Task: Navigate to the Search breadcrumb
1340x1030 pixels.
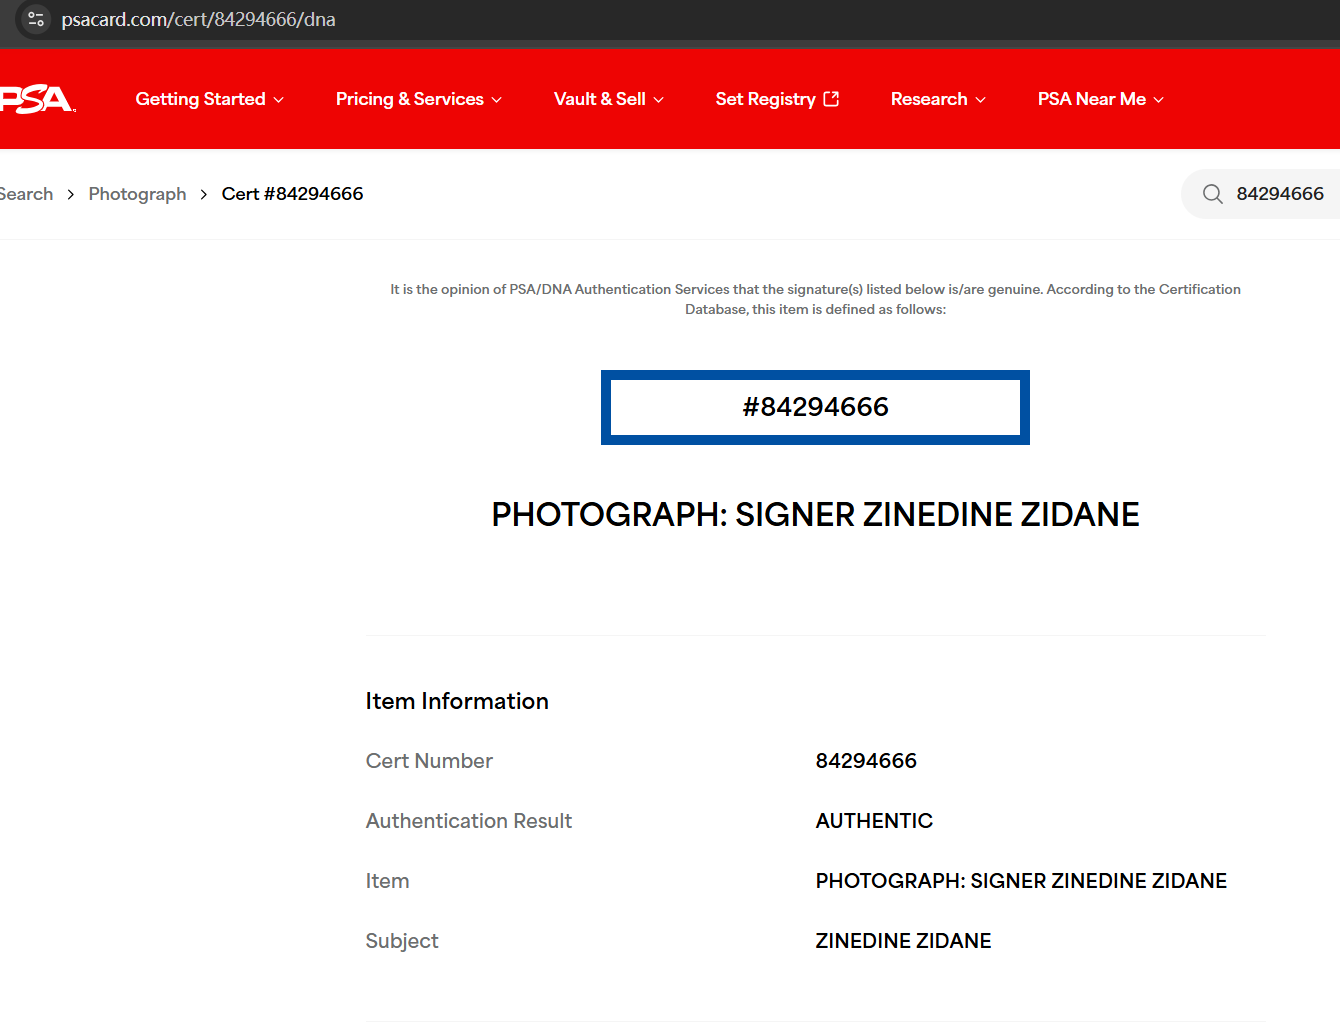Action: tap(27, 194)
